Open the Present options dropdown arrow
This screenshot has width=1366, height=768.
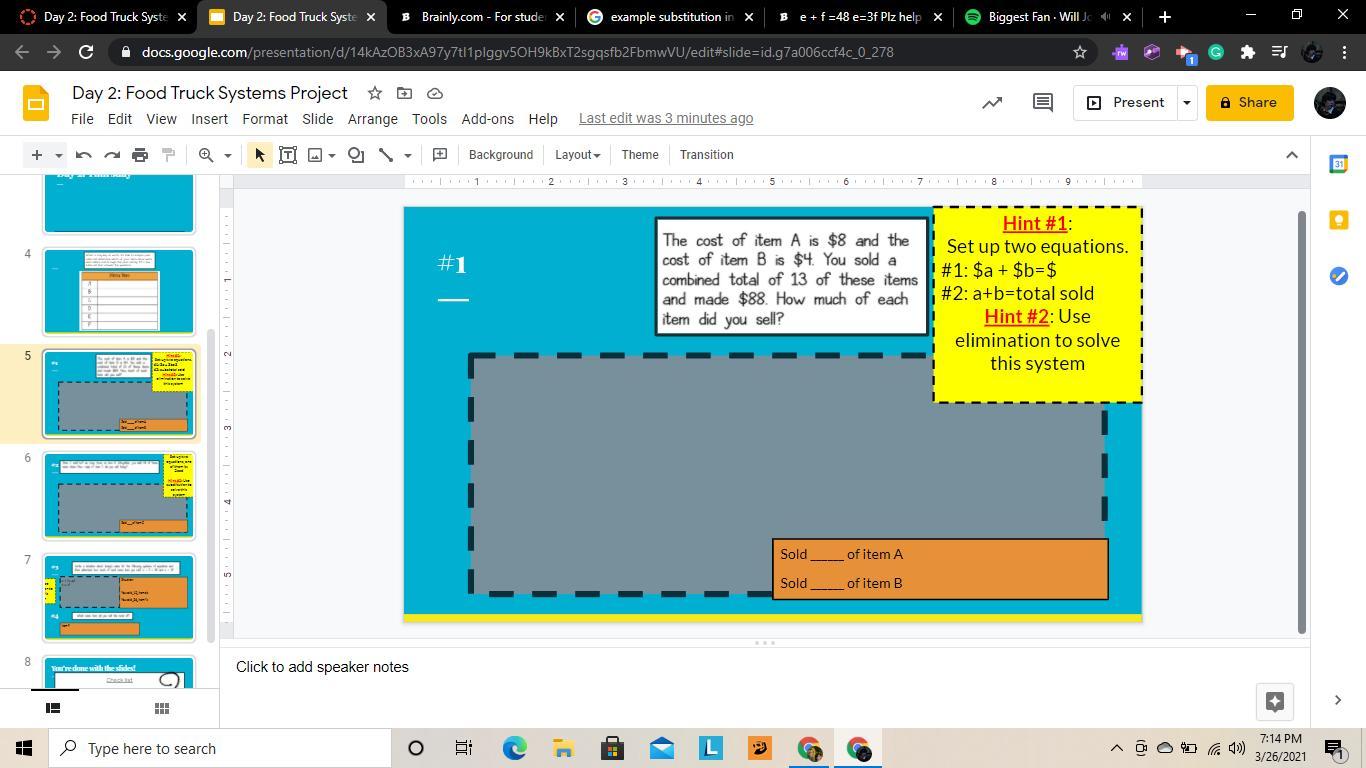click(x=1186, y=102)
